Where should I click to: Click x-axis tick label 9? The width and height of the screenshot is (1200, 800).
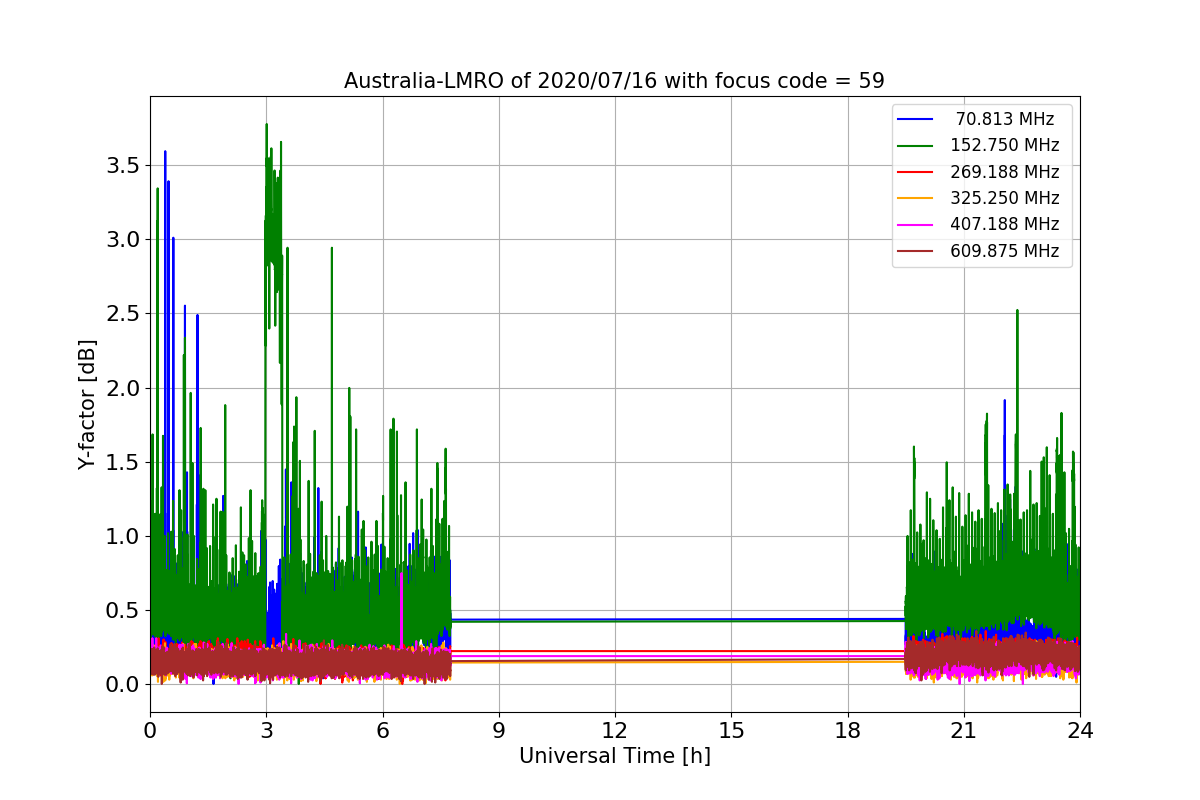point(499,730)
